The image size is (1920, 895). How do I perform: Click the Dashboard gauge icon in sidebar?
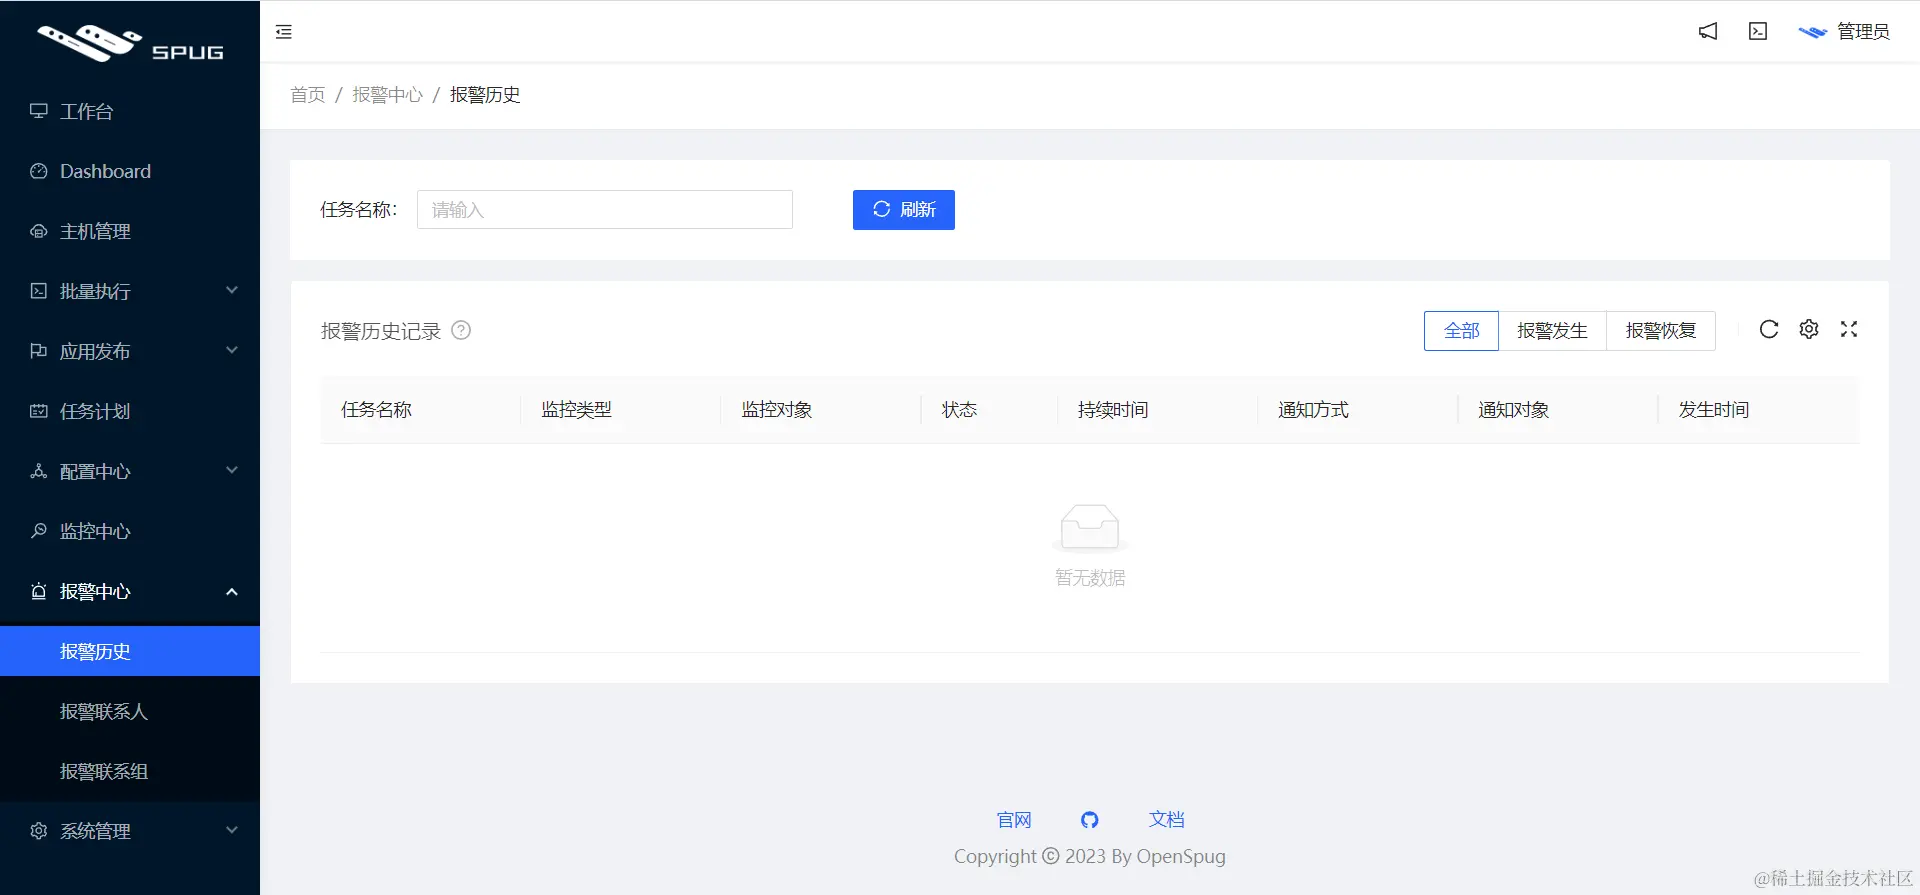39,171
